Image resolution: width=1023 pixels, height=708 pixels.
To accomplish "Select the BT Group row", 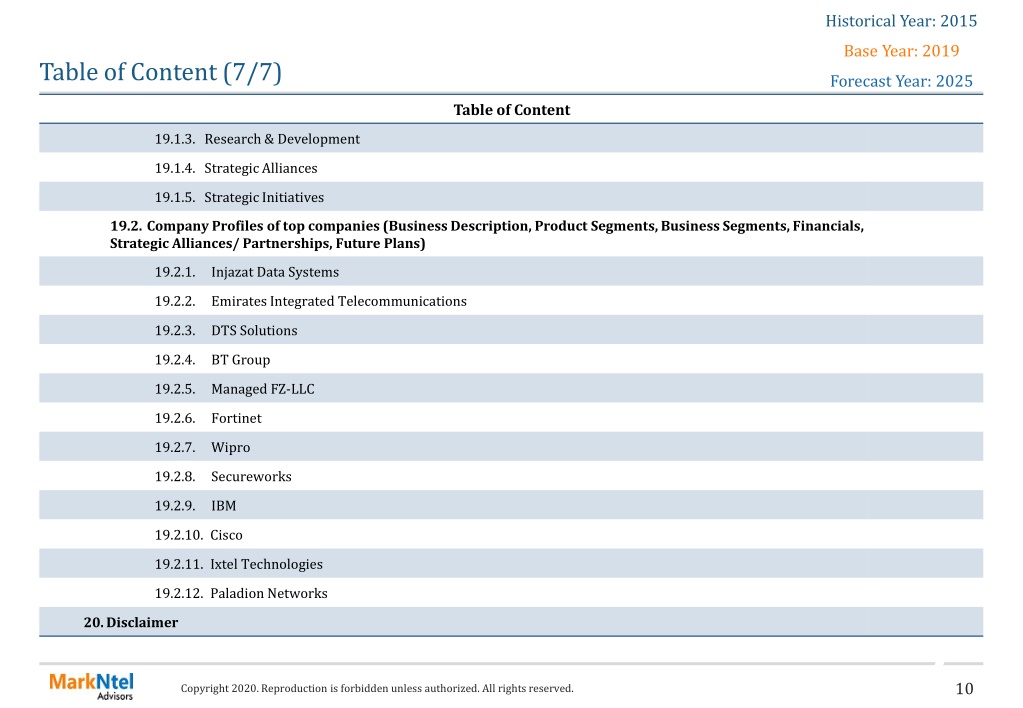I will (511, 360).
